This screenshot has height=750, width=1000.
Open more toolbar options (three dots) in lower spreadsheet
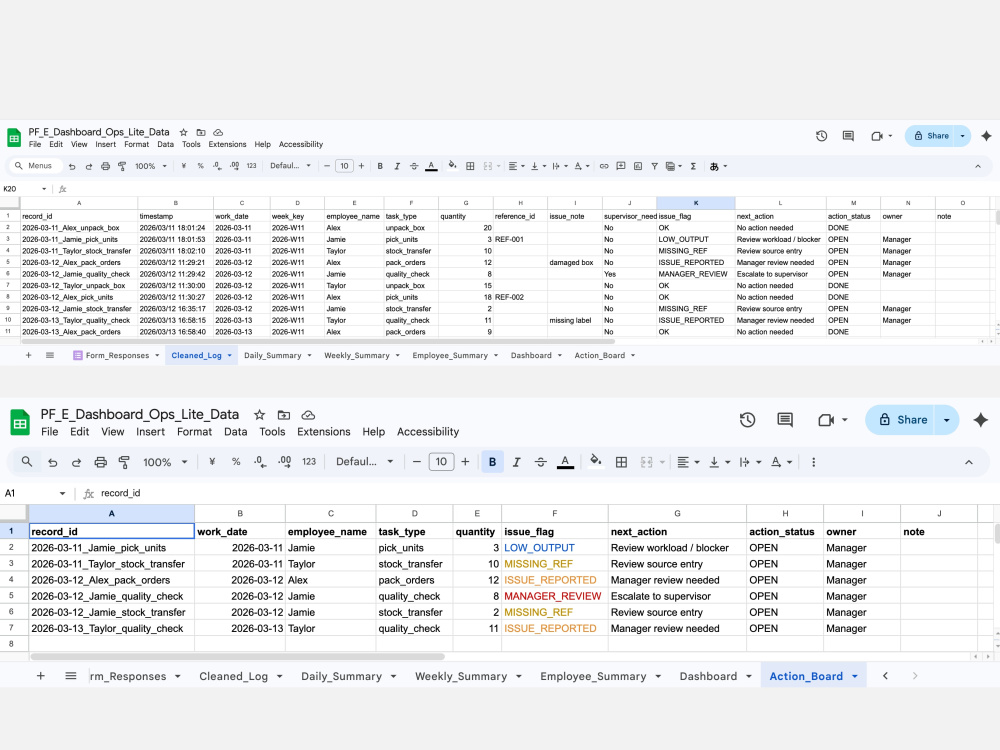(x=813, y=462)
